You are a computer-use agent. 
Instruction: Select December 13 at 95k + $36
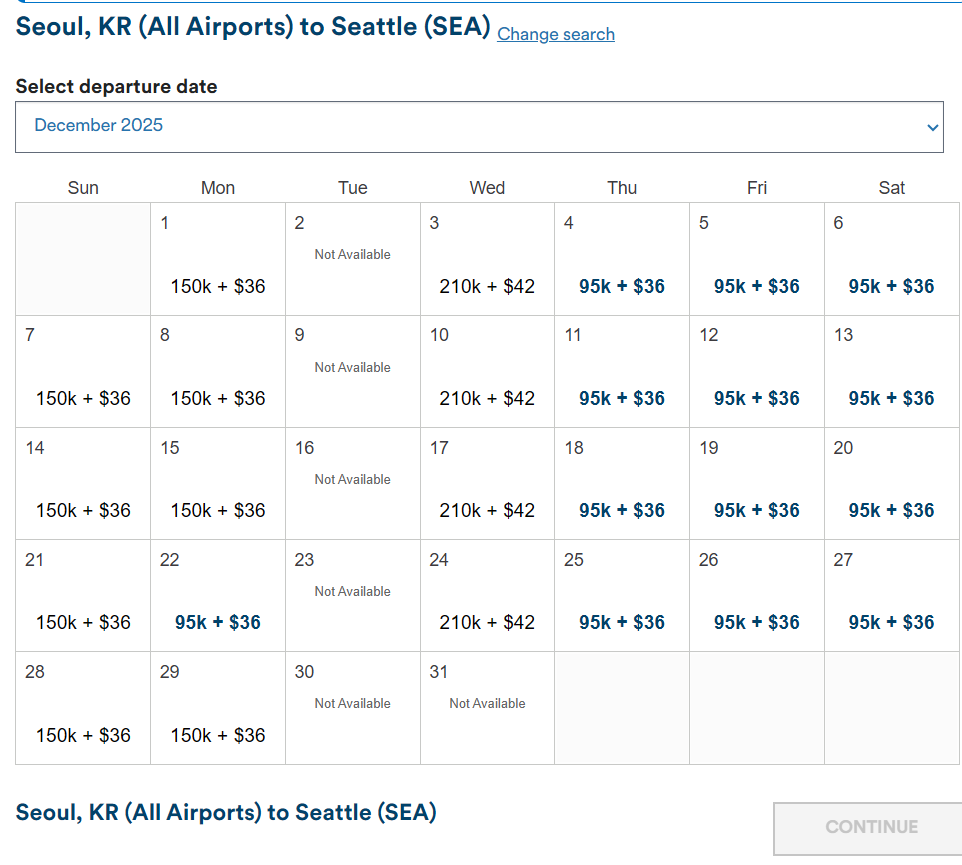click(892, 372)
